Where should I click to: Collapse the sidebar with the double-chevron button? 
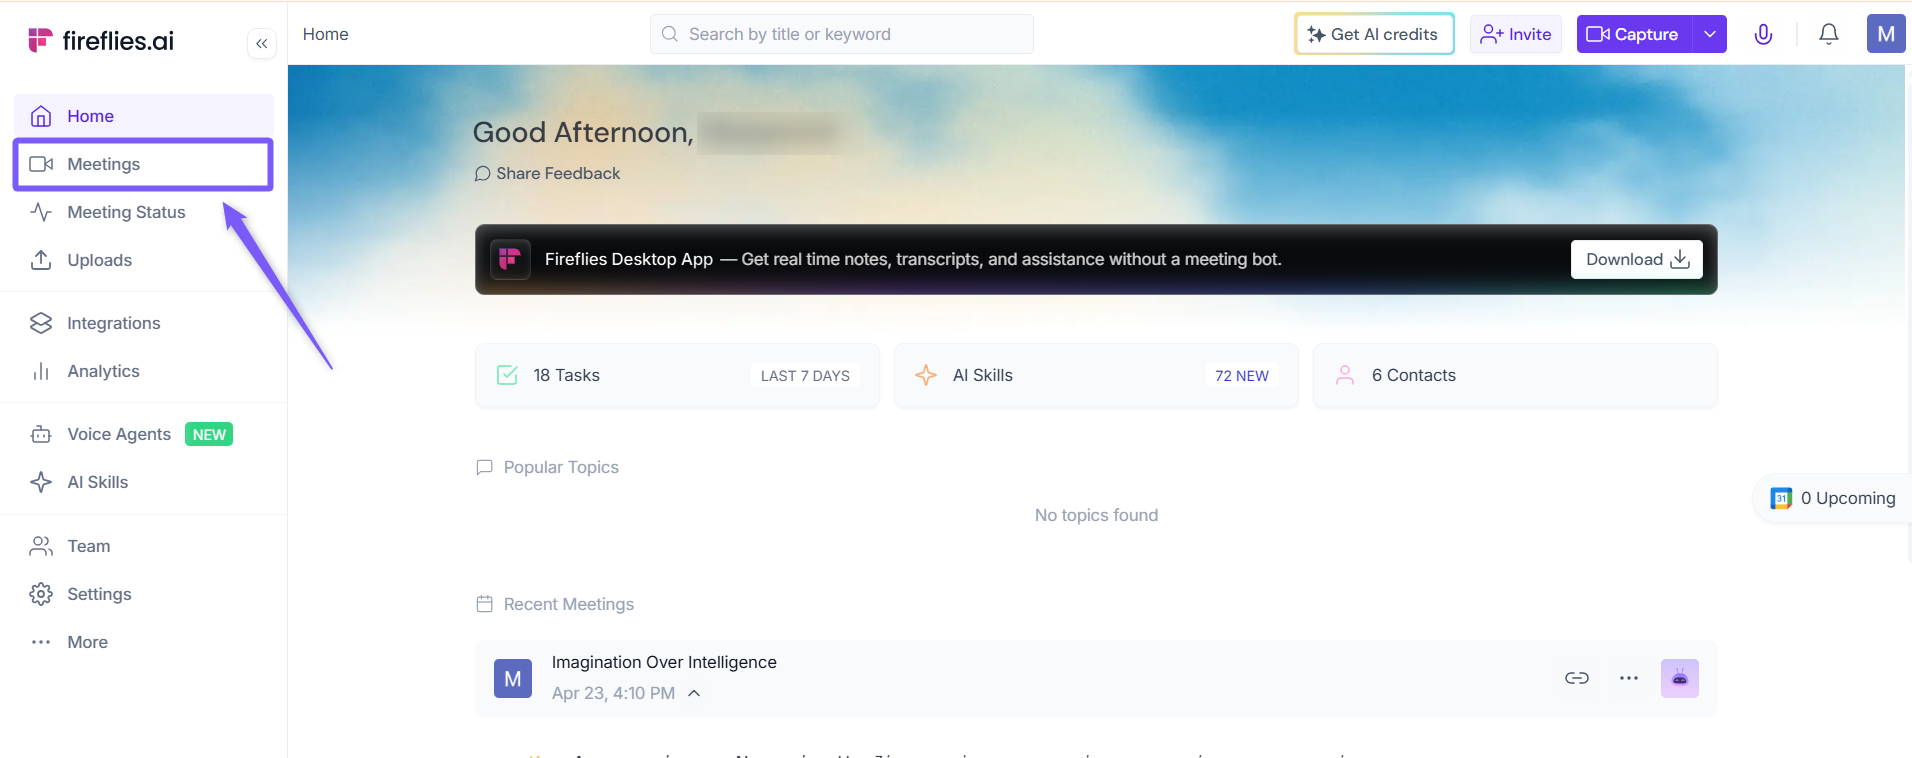coord(262,44)
